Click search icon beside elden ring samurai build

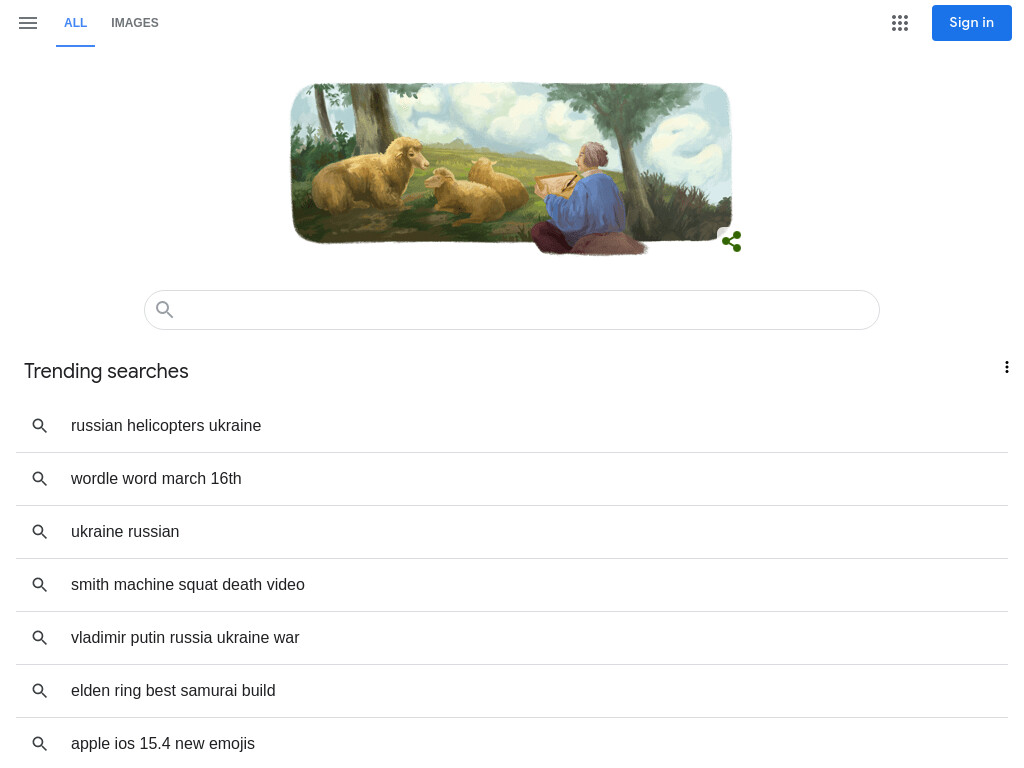pyautogui.click(x=40, y=690)
